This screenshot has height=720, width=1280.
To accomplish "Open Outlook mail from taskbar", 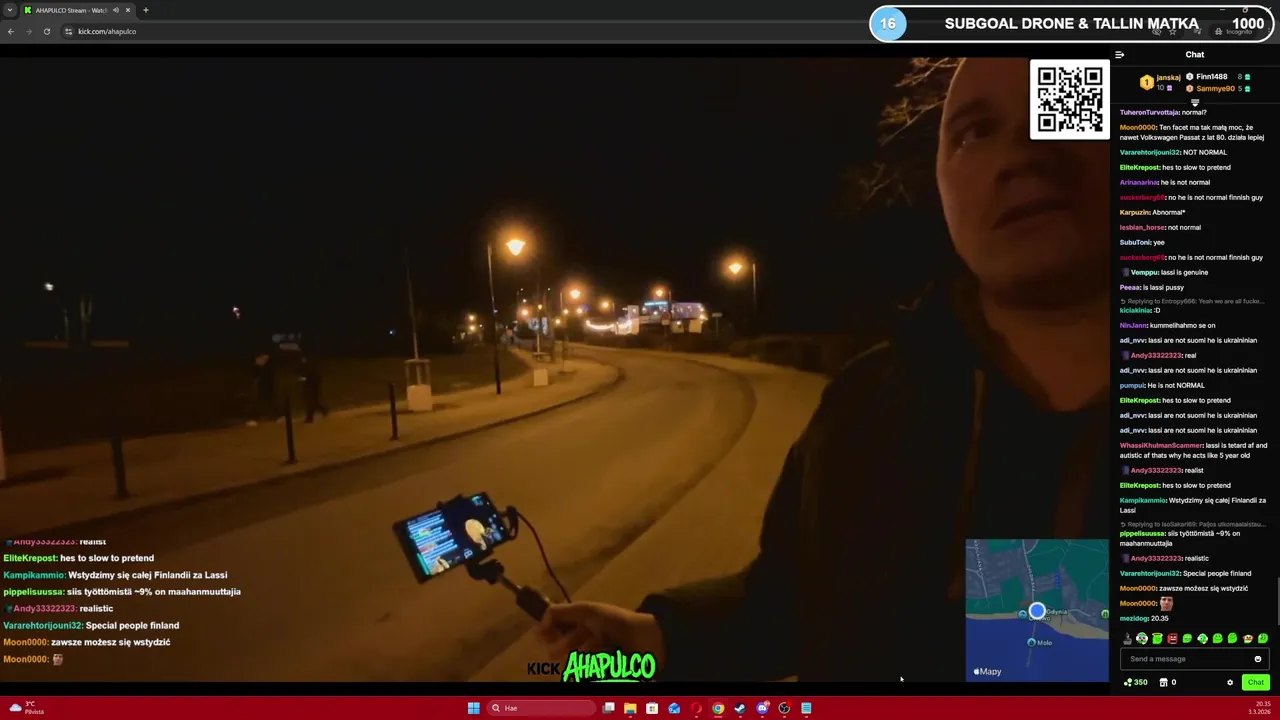I will click(x=674, y=708).
